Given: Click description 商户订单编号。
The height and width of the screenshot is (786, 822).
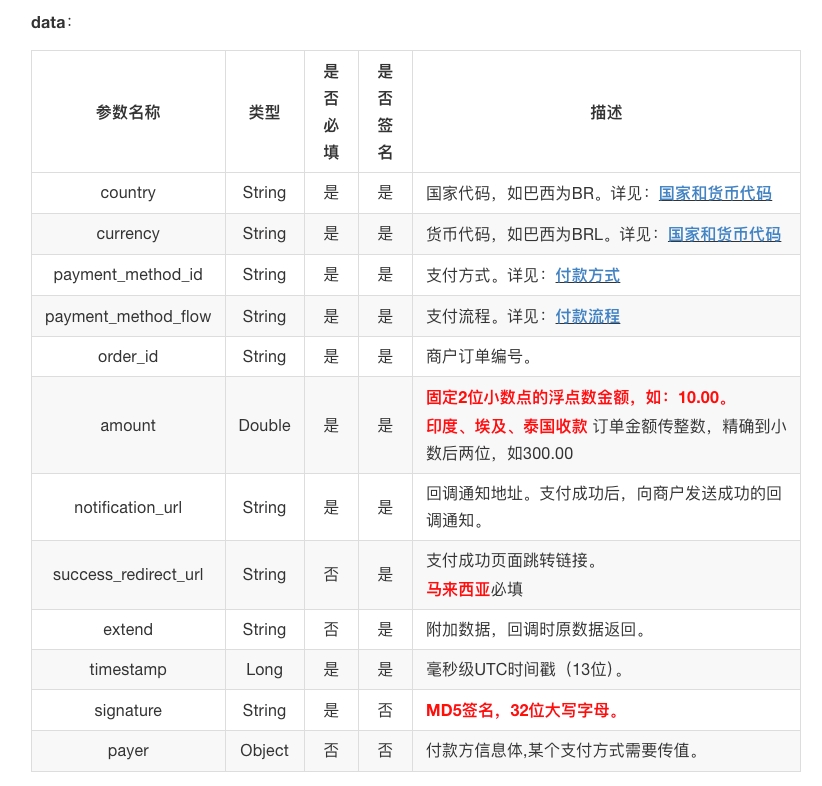Looking at the screenshot, I should click(x=480, y=357).
